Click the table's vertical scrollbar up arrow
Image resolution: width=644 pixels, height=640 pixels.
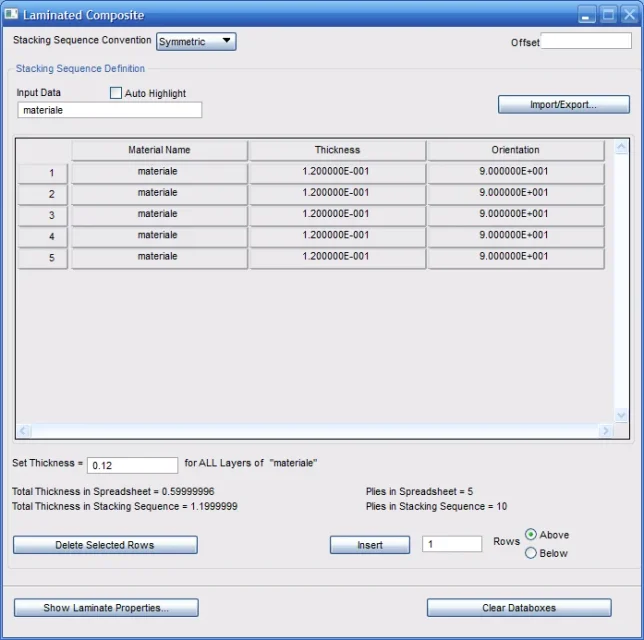[621, 148]
